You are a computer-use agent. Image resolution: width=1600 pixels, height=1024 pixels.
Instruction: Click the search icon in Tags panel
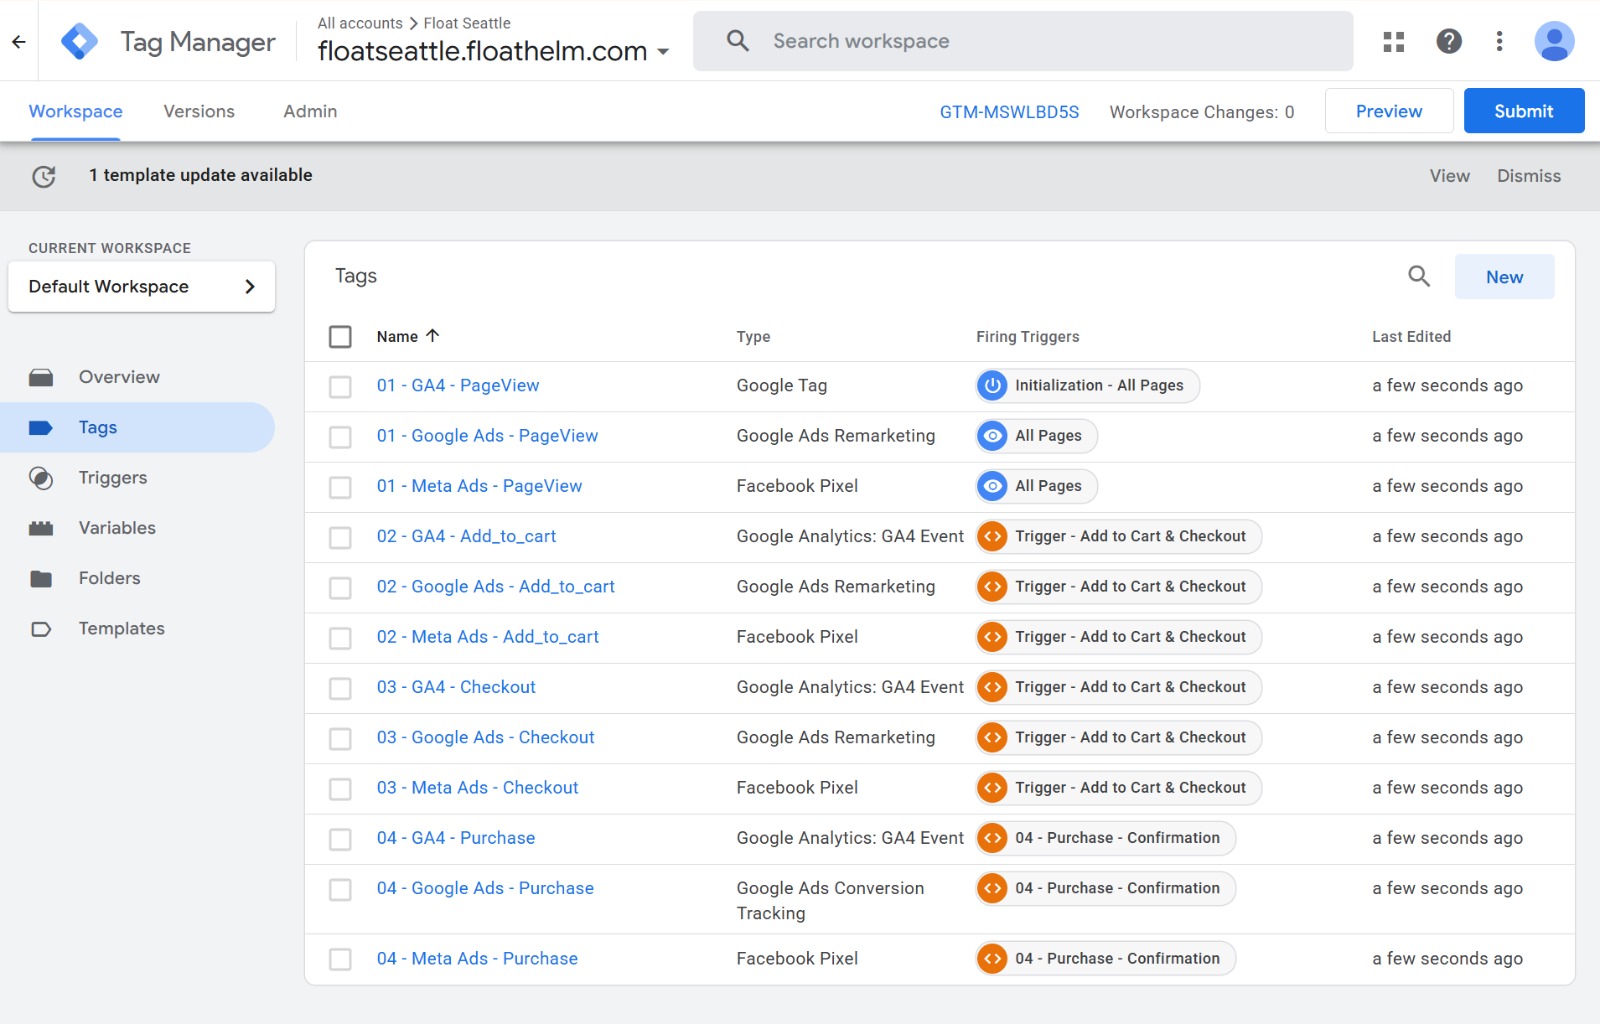click(1419, 276)
